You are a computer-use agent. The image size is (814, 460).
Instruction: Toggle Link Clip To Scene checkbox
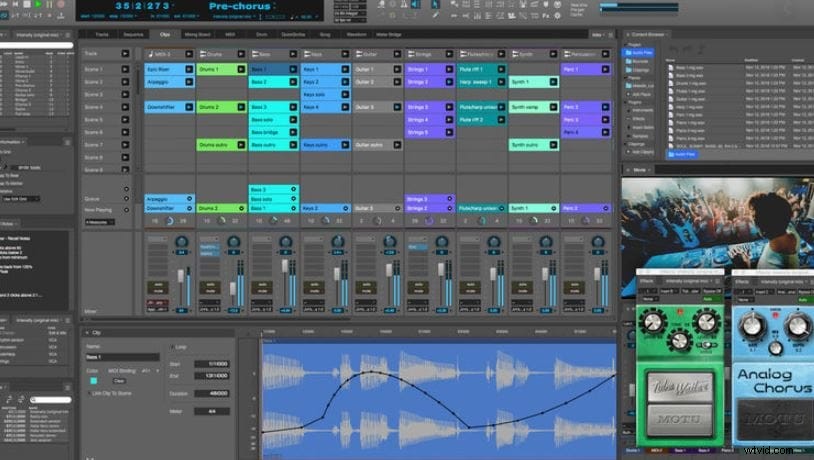pyautogui.click(x=87, y=393)
